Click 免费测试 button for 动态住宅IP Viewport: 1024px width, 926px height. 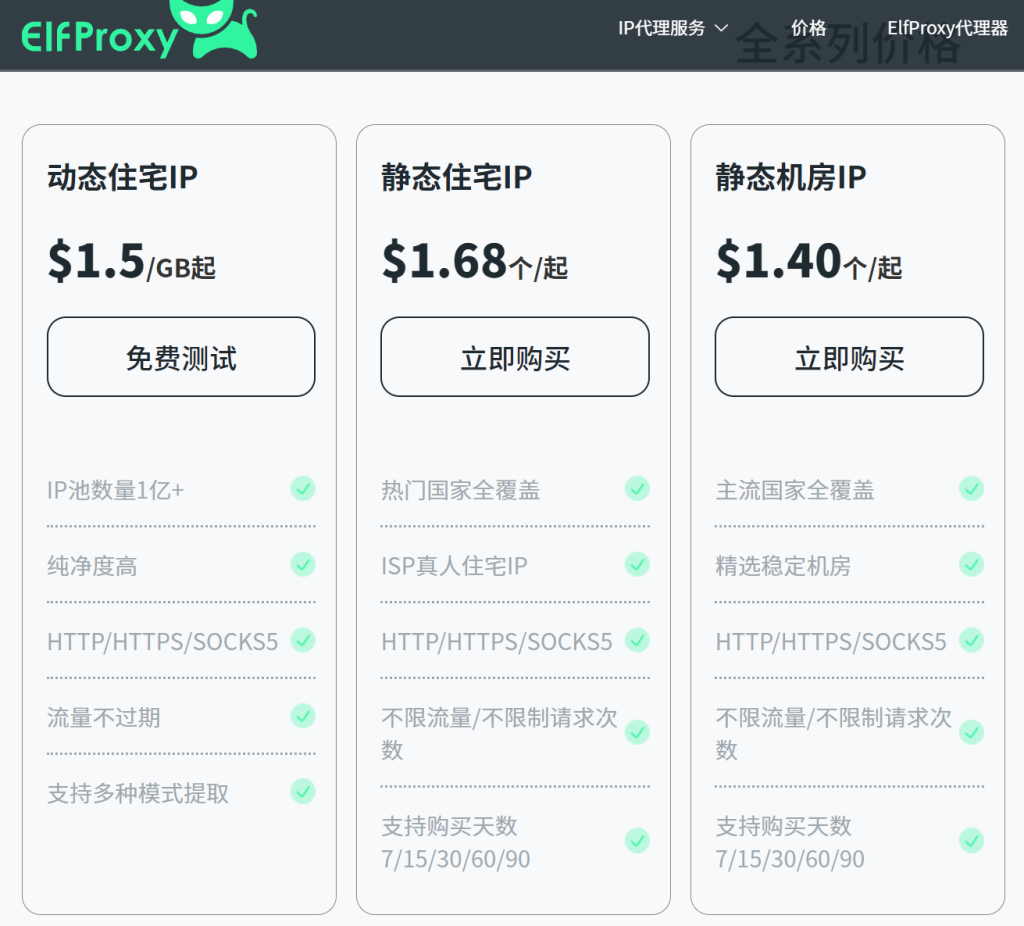(181, 357)
